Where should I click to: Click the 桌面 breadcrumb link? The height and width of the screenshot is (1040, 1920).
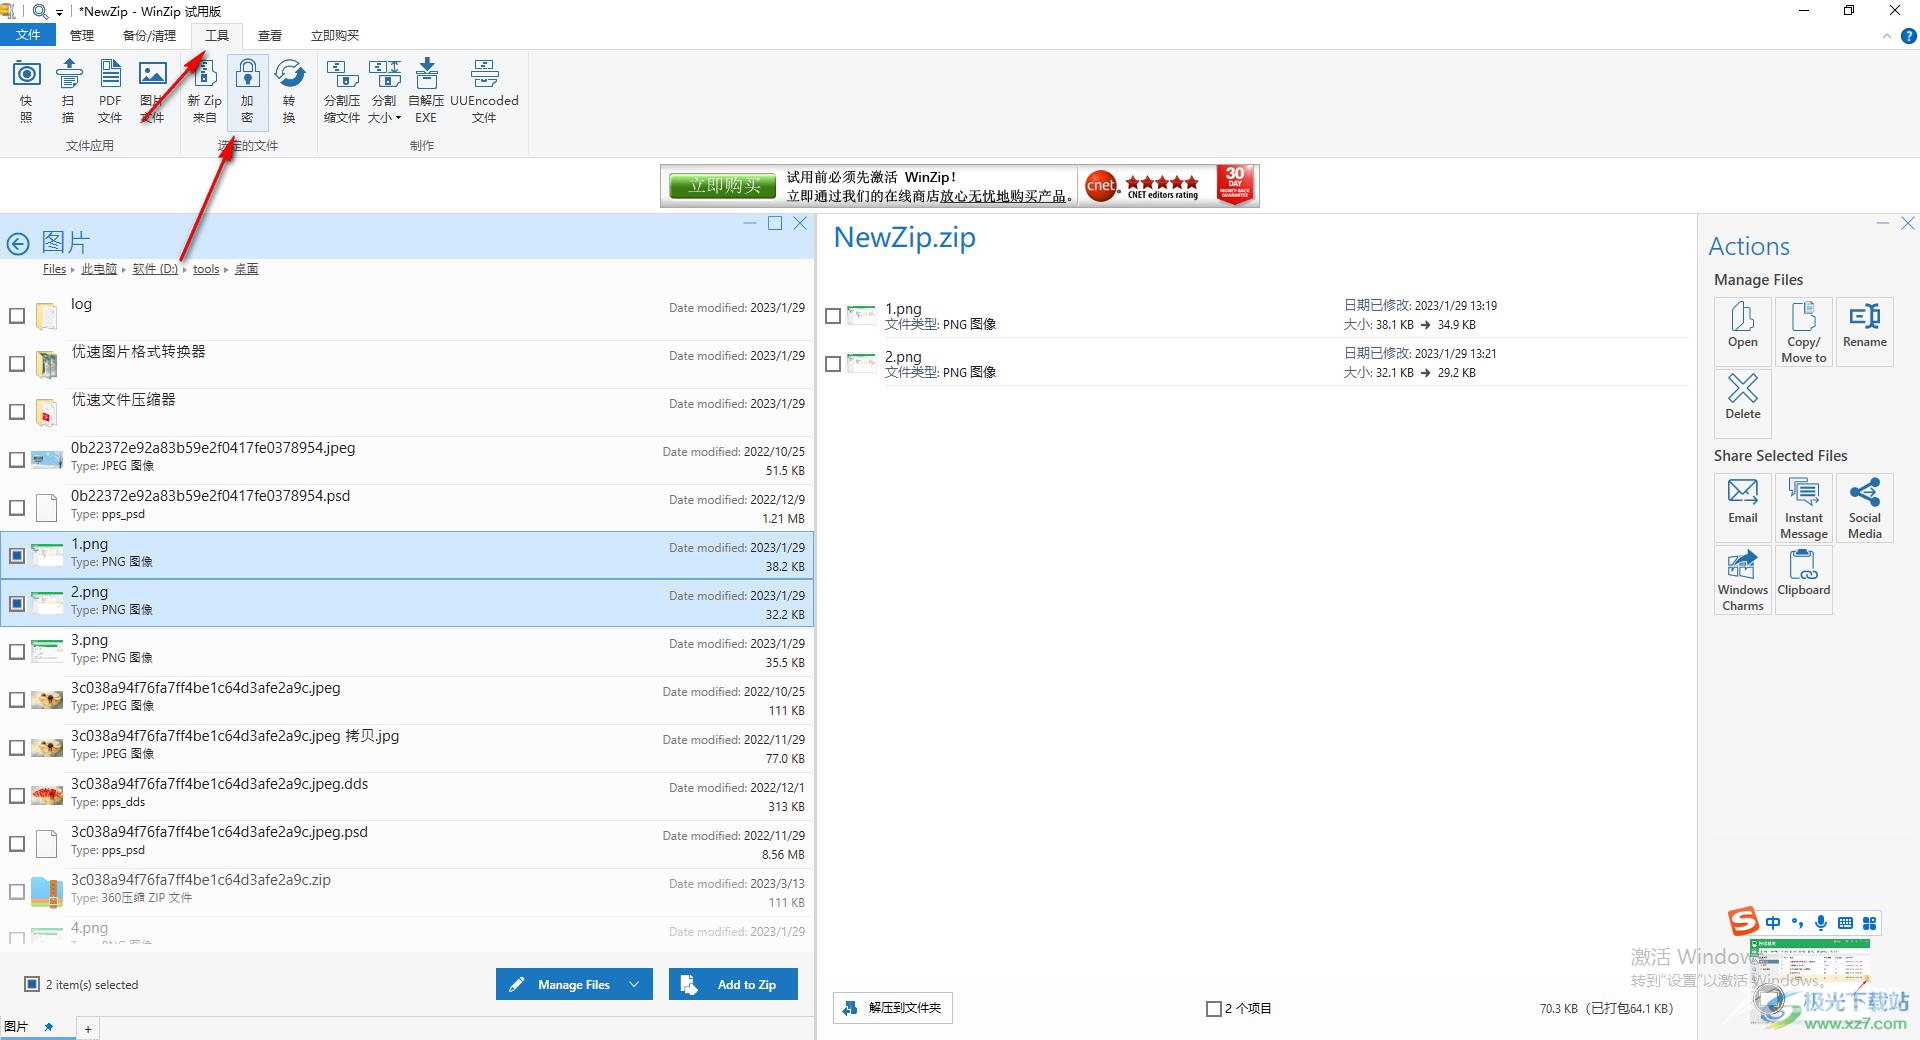tap(247, 269)
